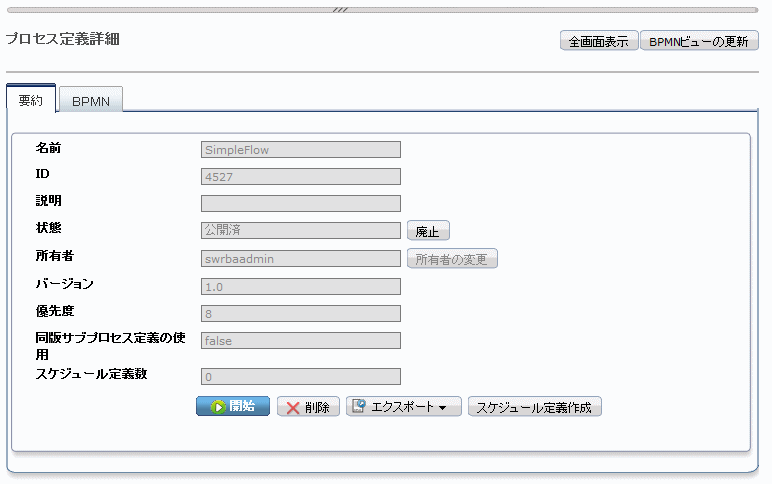This screenshot has width=772, height=484.
Task: Click the スケジュール定義数 label
Action: (91, 374)
